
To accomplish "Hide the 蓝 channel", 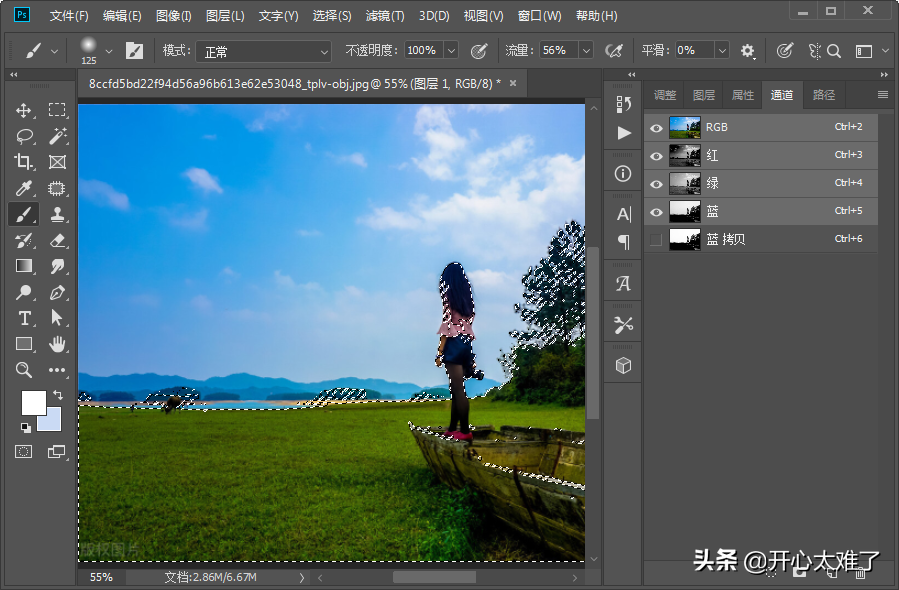I will [x=656, y=212].
